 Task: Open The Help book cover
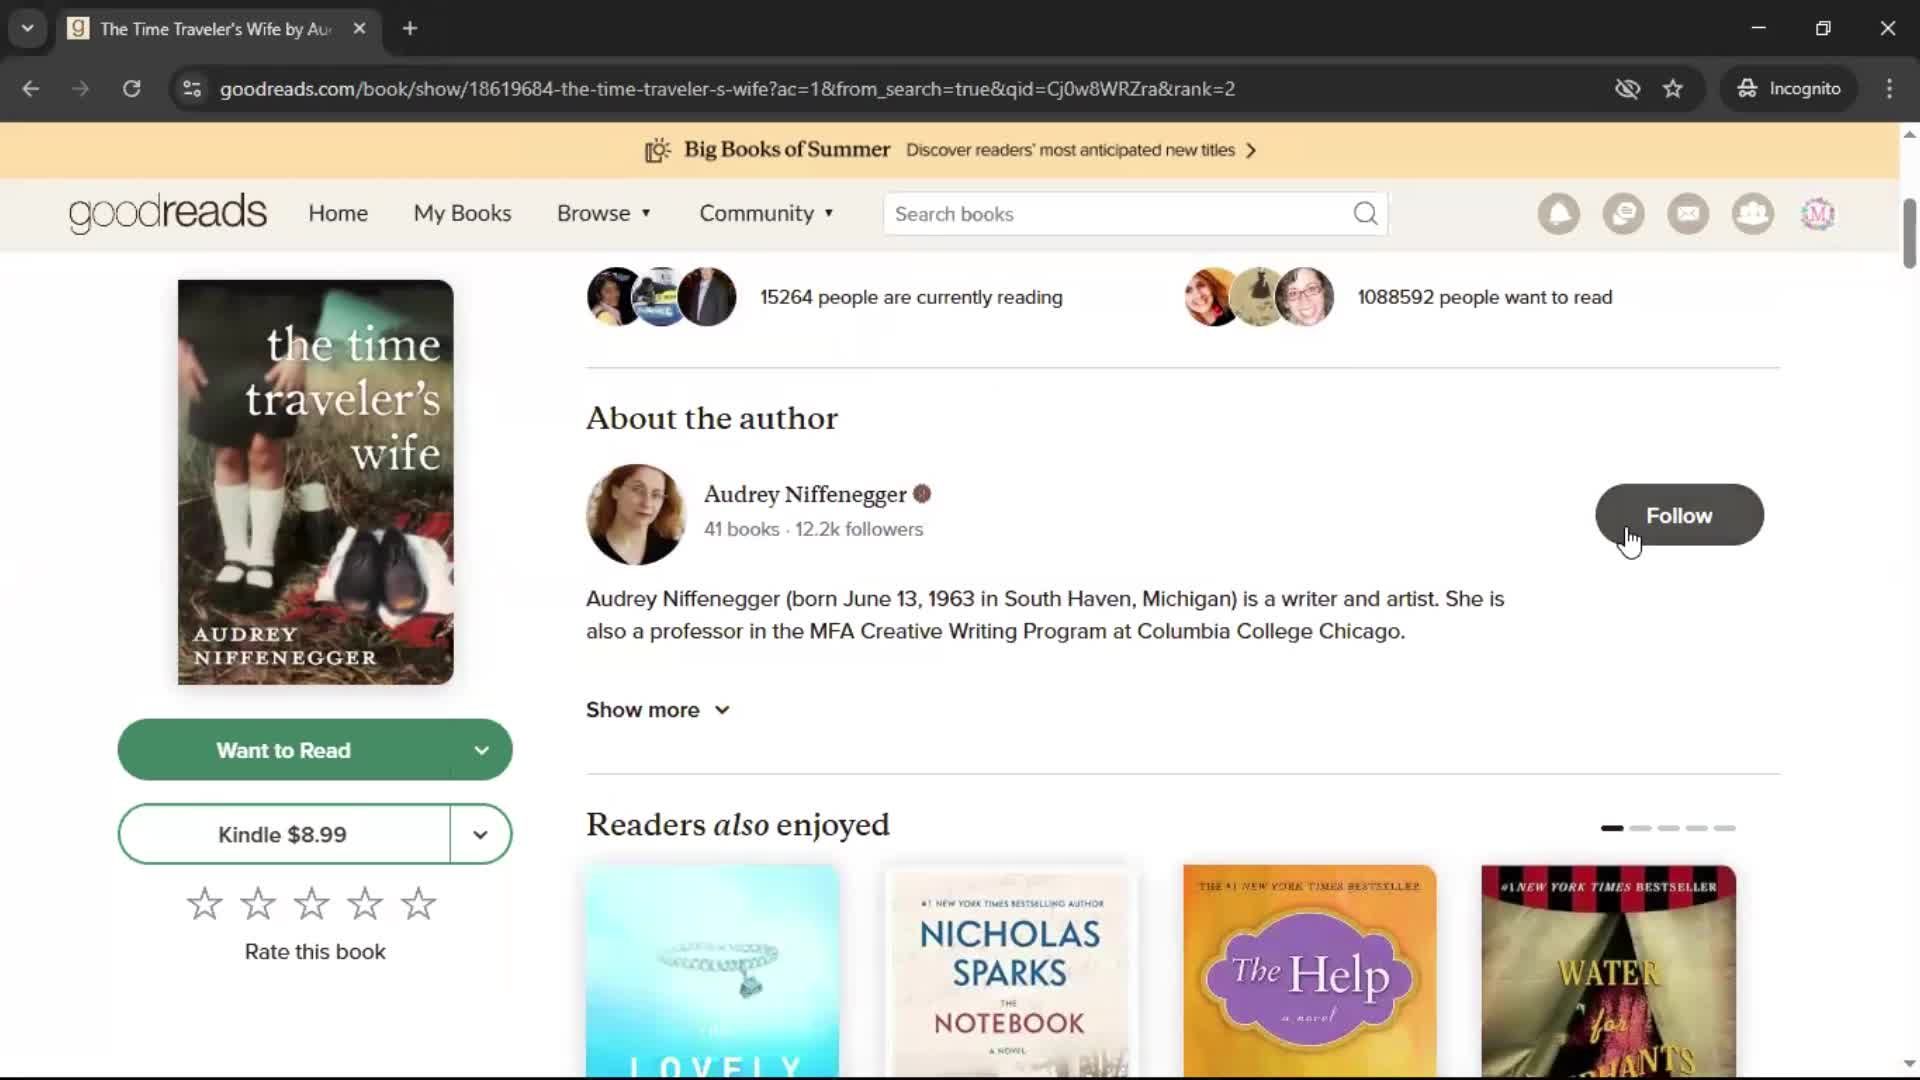1309,971
